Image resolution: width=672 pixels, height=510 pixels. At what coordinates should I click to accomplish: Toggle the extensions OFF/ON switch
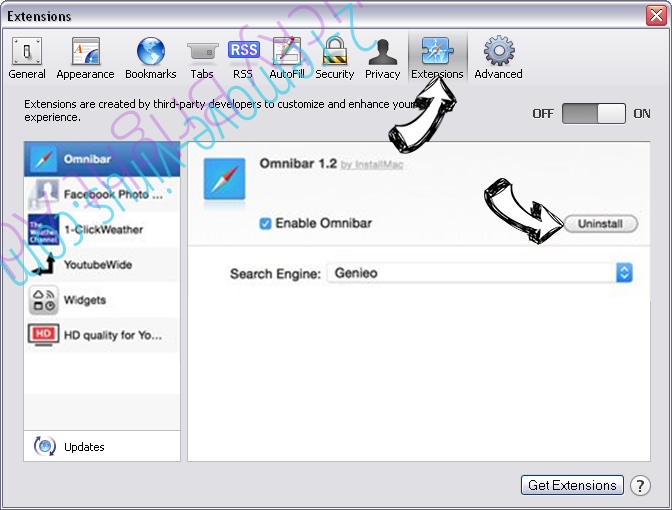point(594,114)
